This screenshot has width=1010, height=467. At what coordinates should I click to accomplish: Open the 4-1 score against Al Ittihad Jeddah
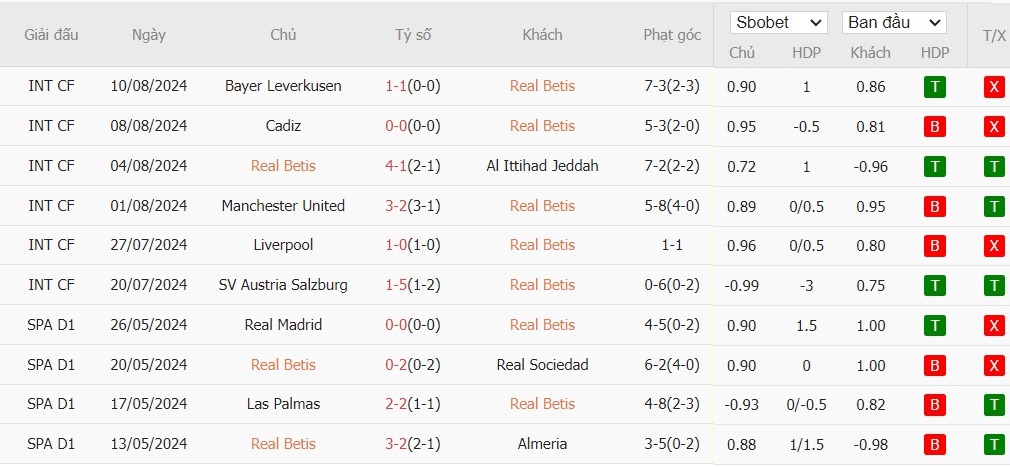click(x=396, y=166)
